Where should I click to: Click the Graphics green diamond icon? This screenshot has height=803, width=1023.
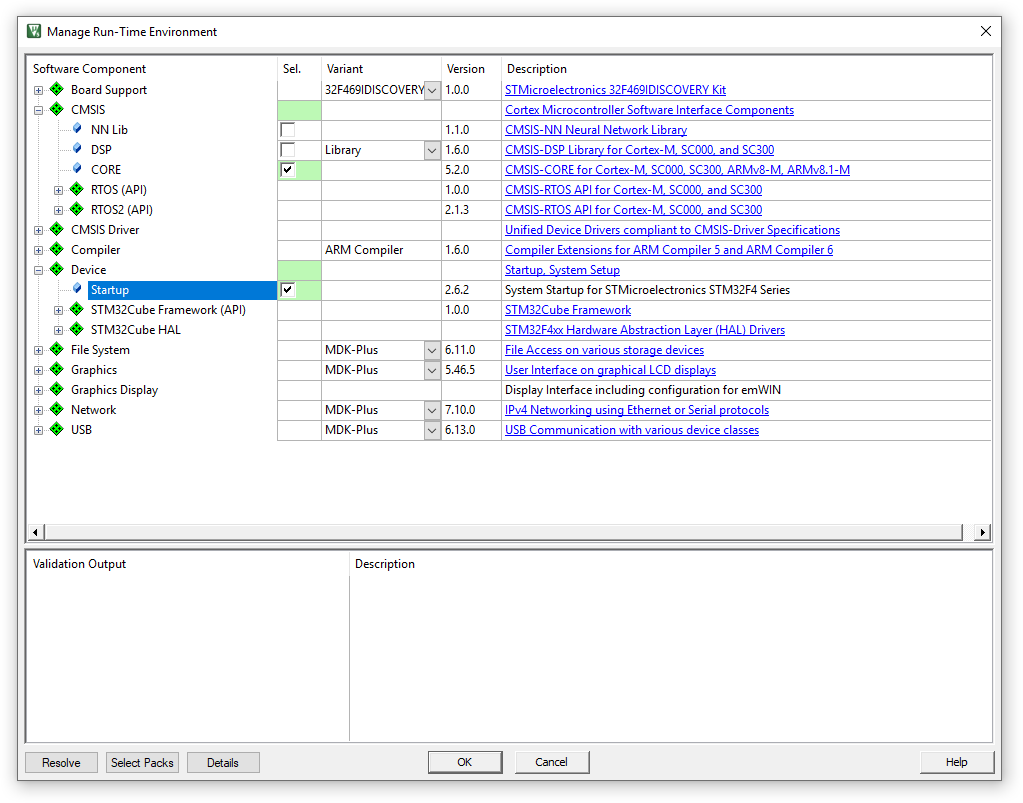(57, 369)
